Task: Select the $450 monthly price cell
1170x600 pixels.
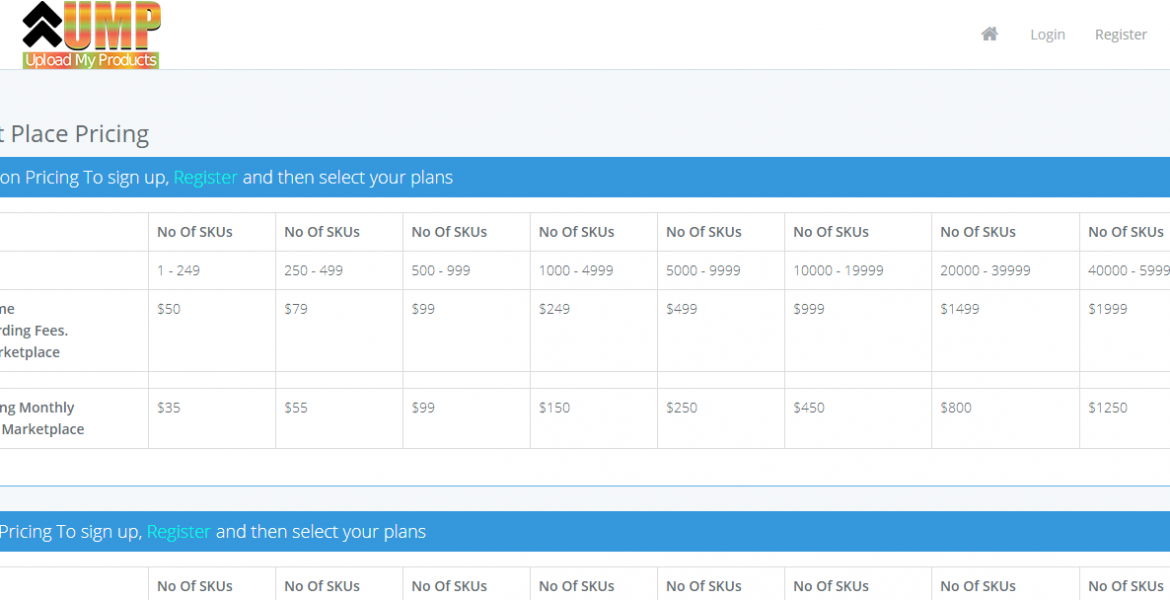Action: (809, 407)
